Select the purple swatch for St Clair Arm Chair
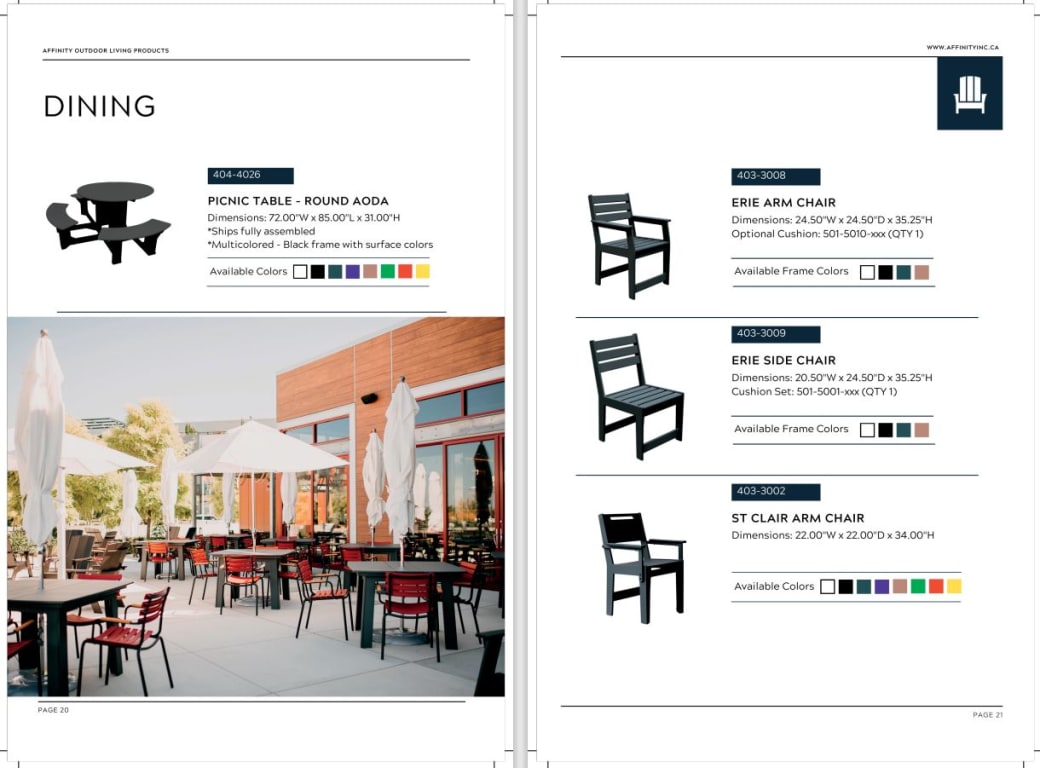Image resolution: width=1040 pixels, height=768 pixels. click(881, 586)
